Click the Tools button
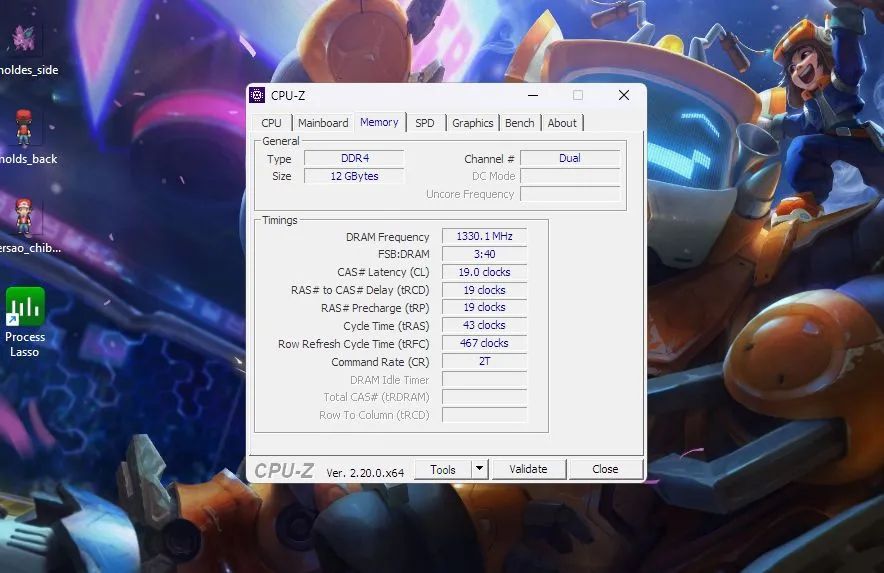The width and height of the screenshot is (884, 573). coord(443,469)
